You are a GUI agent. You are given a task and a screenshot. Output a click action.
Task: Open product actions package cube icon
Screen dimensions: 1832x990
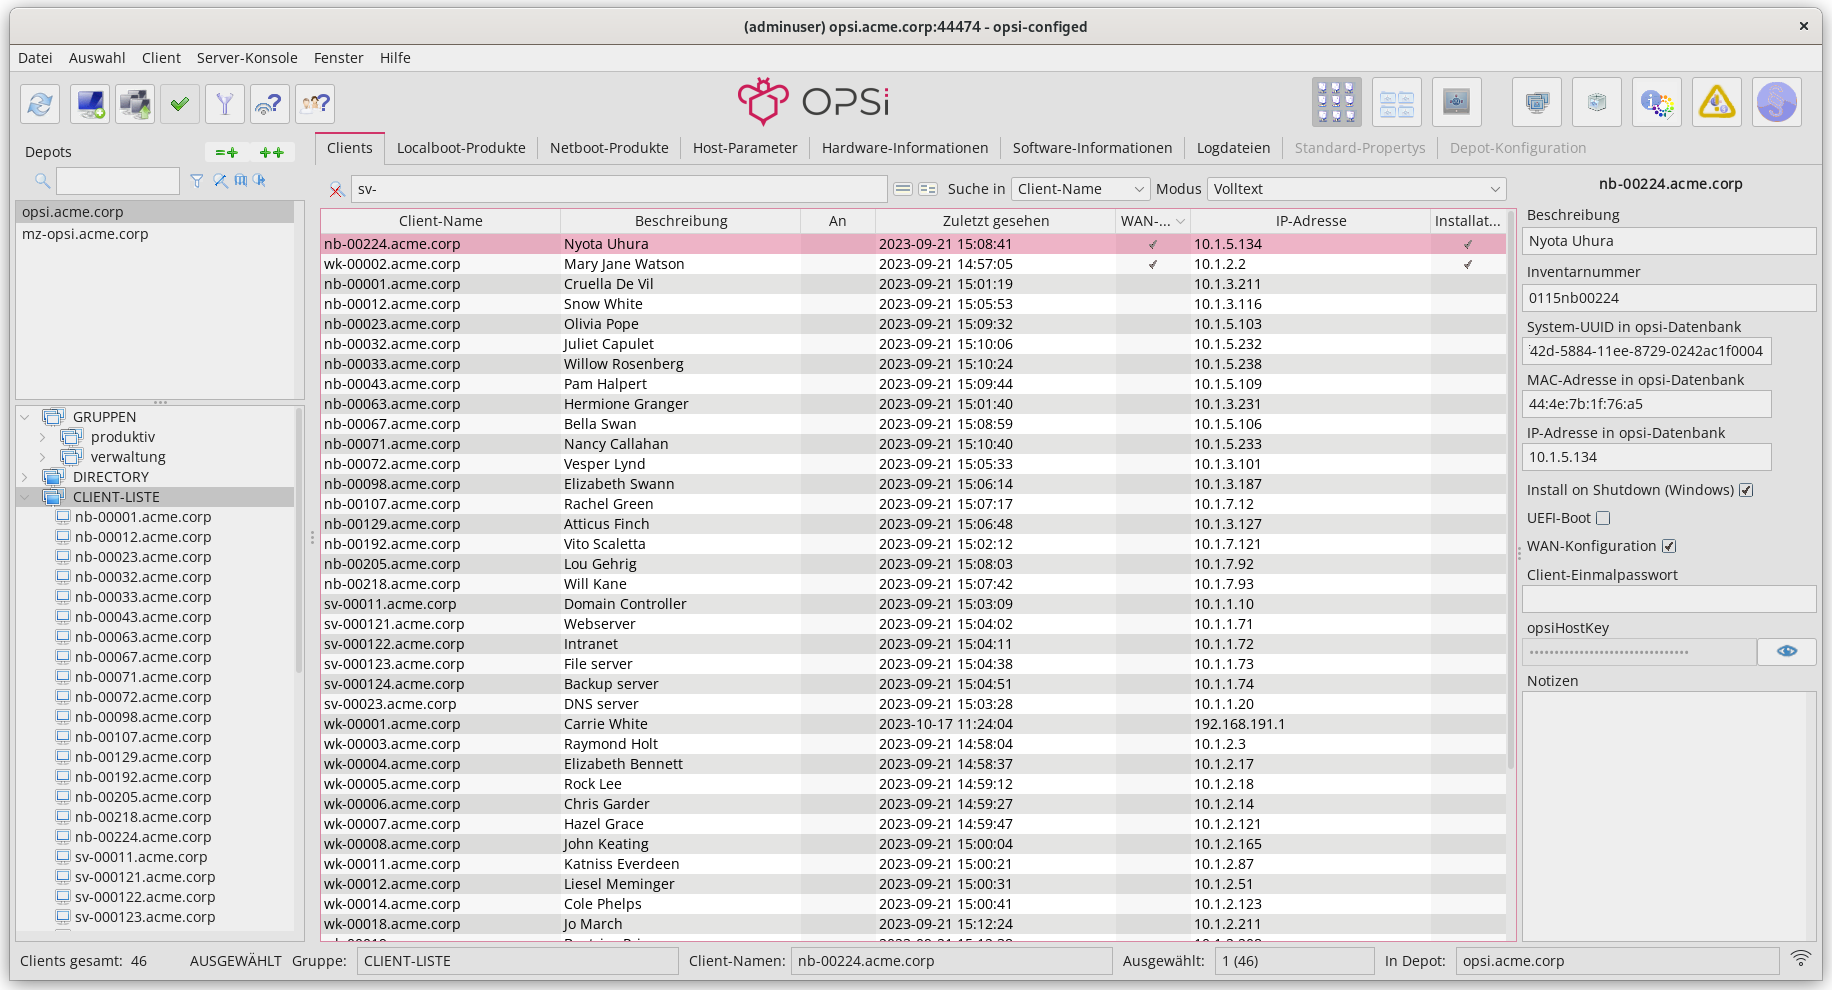click(1597, 102)
